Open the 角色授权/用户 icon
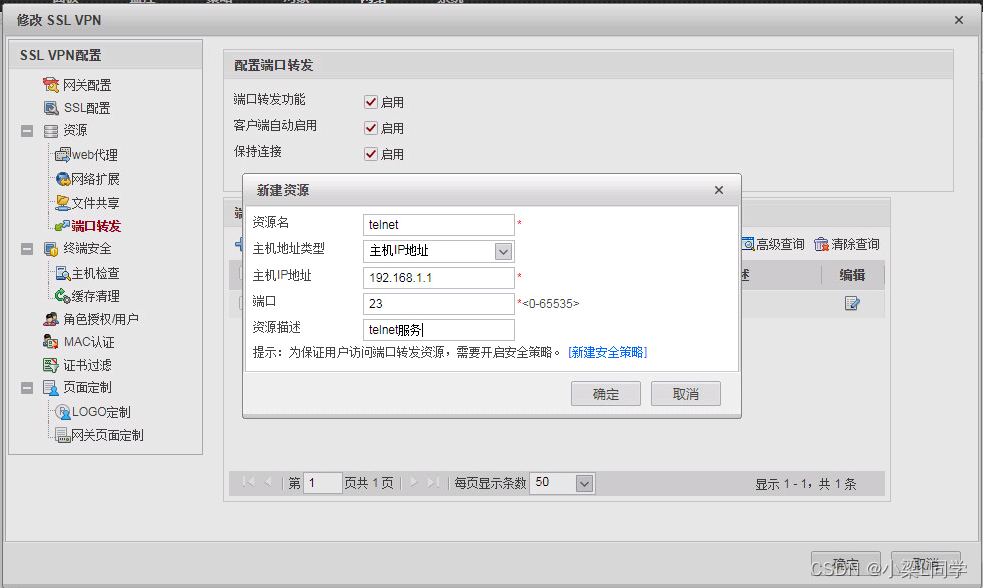983x588 pixels. [51, 319]
